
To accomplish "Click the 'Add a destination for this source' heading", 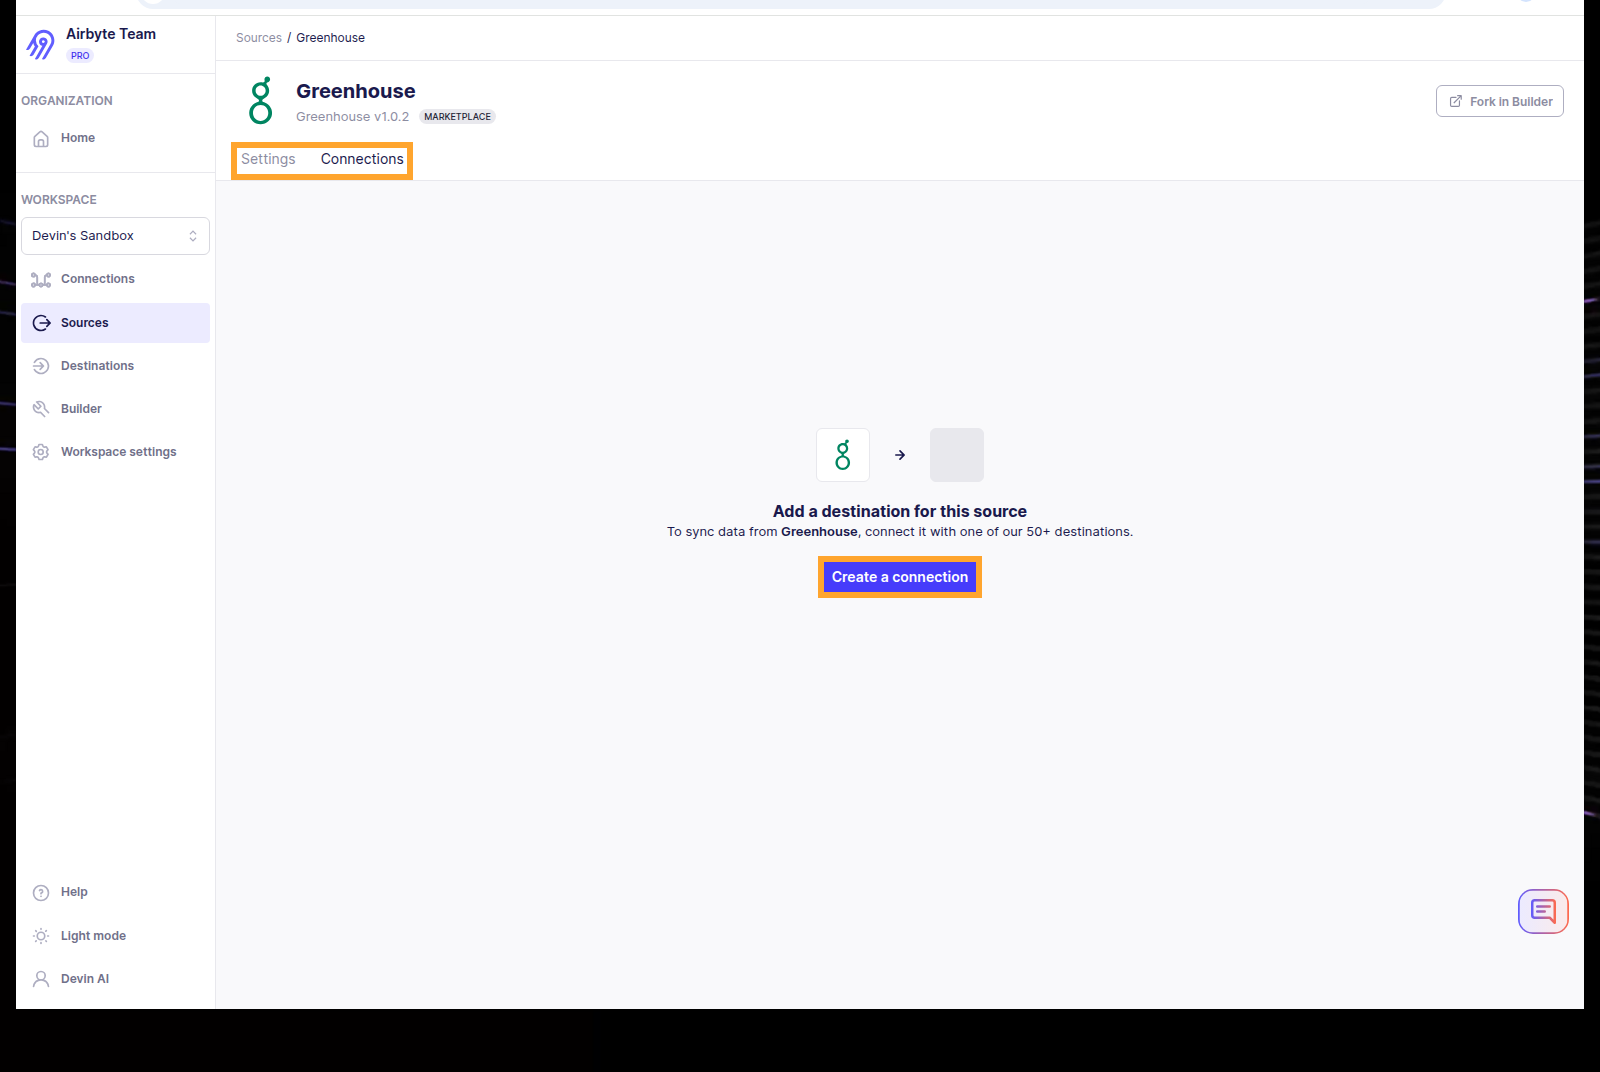I will click(x=900, y=511).
